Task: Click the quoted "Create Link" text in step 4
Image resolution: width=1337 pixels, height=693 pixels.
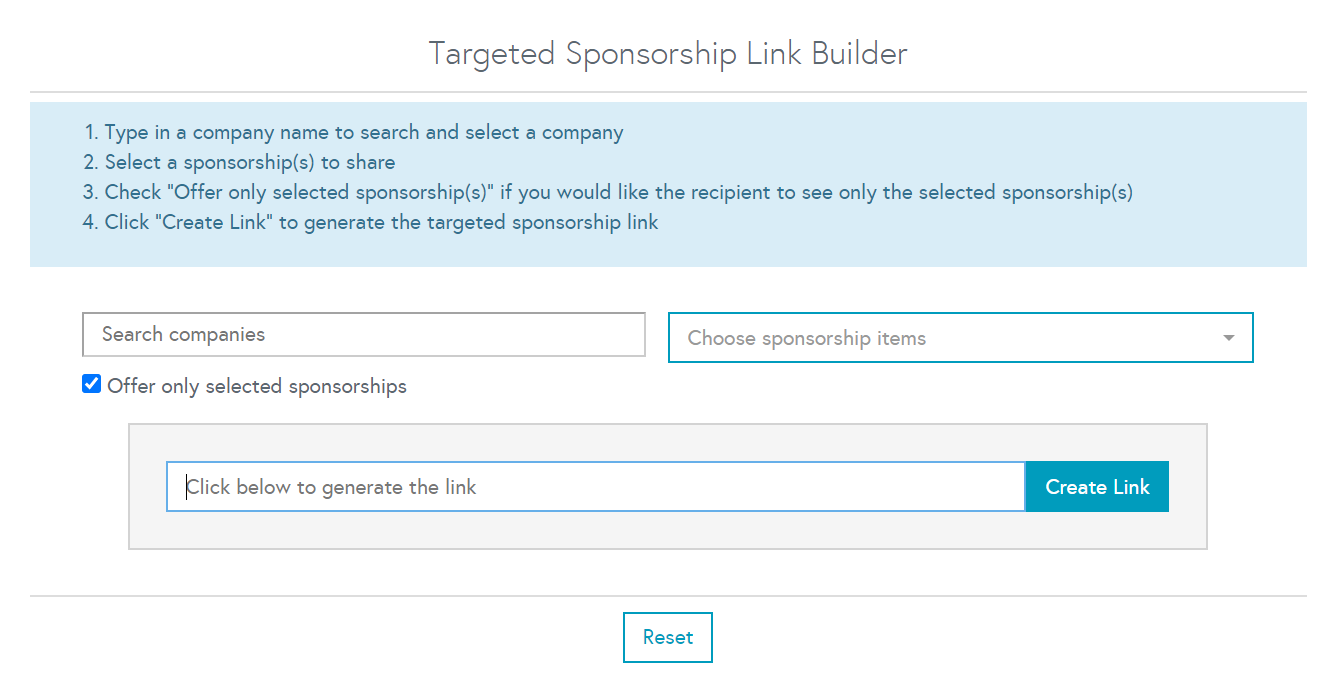Action: [x=212, y=222]
